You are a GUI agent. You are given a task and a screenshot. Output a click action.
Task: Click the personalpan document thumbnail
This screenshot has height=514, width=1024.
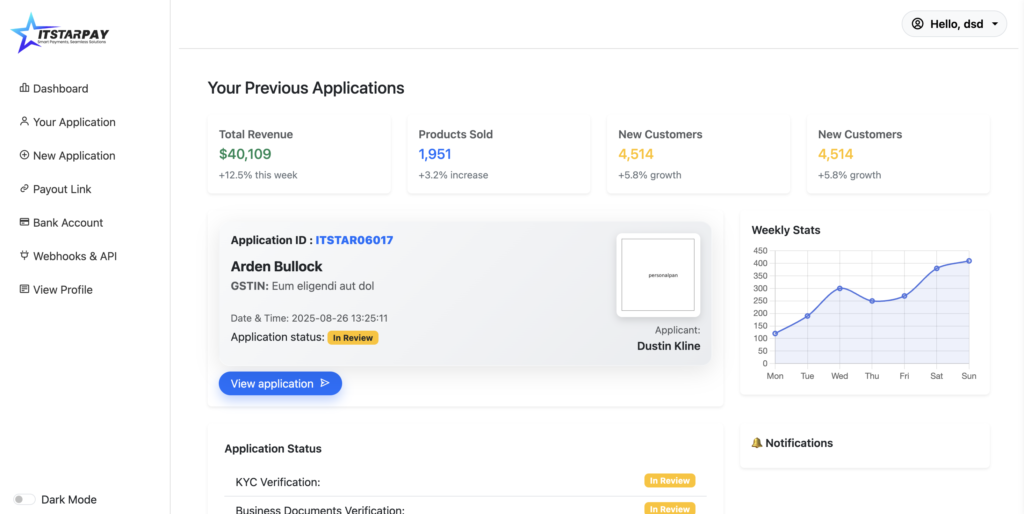[x=657, y=275]
